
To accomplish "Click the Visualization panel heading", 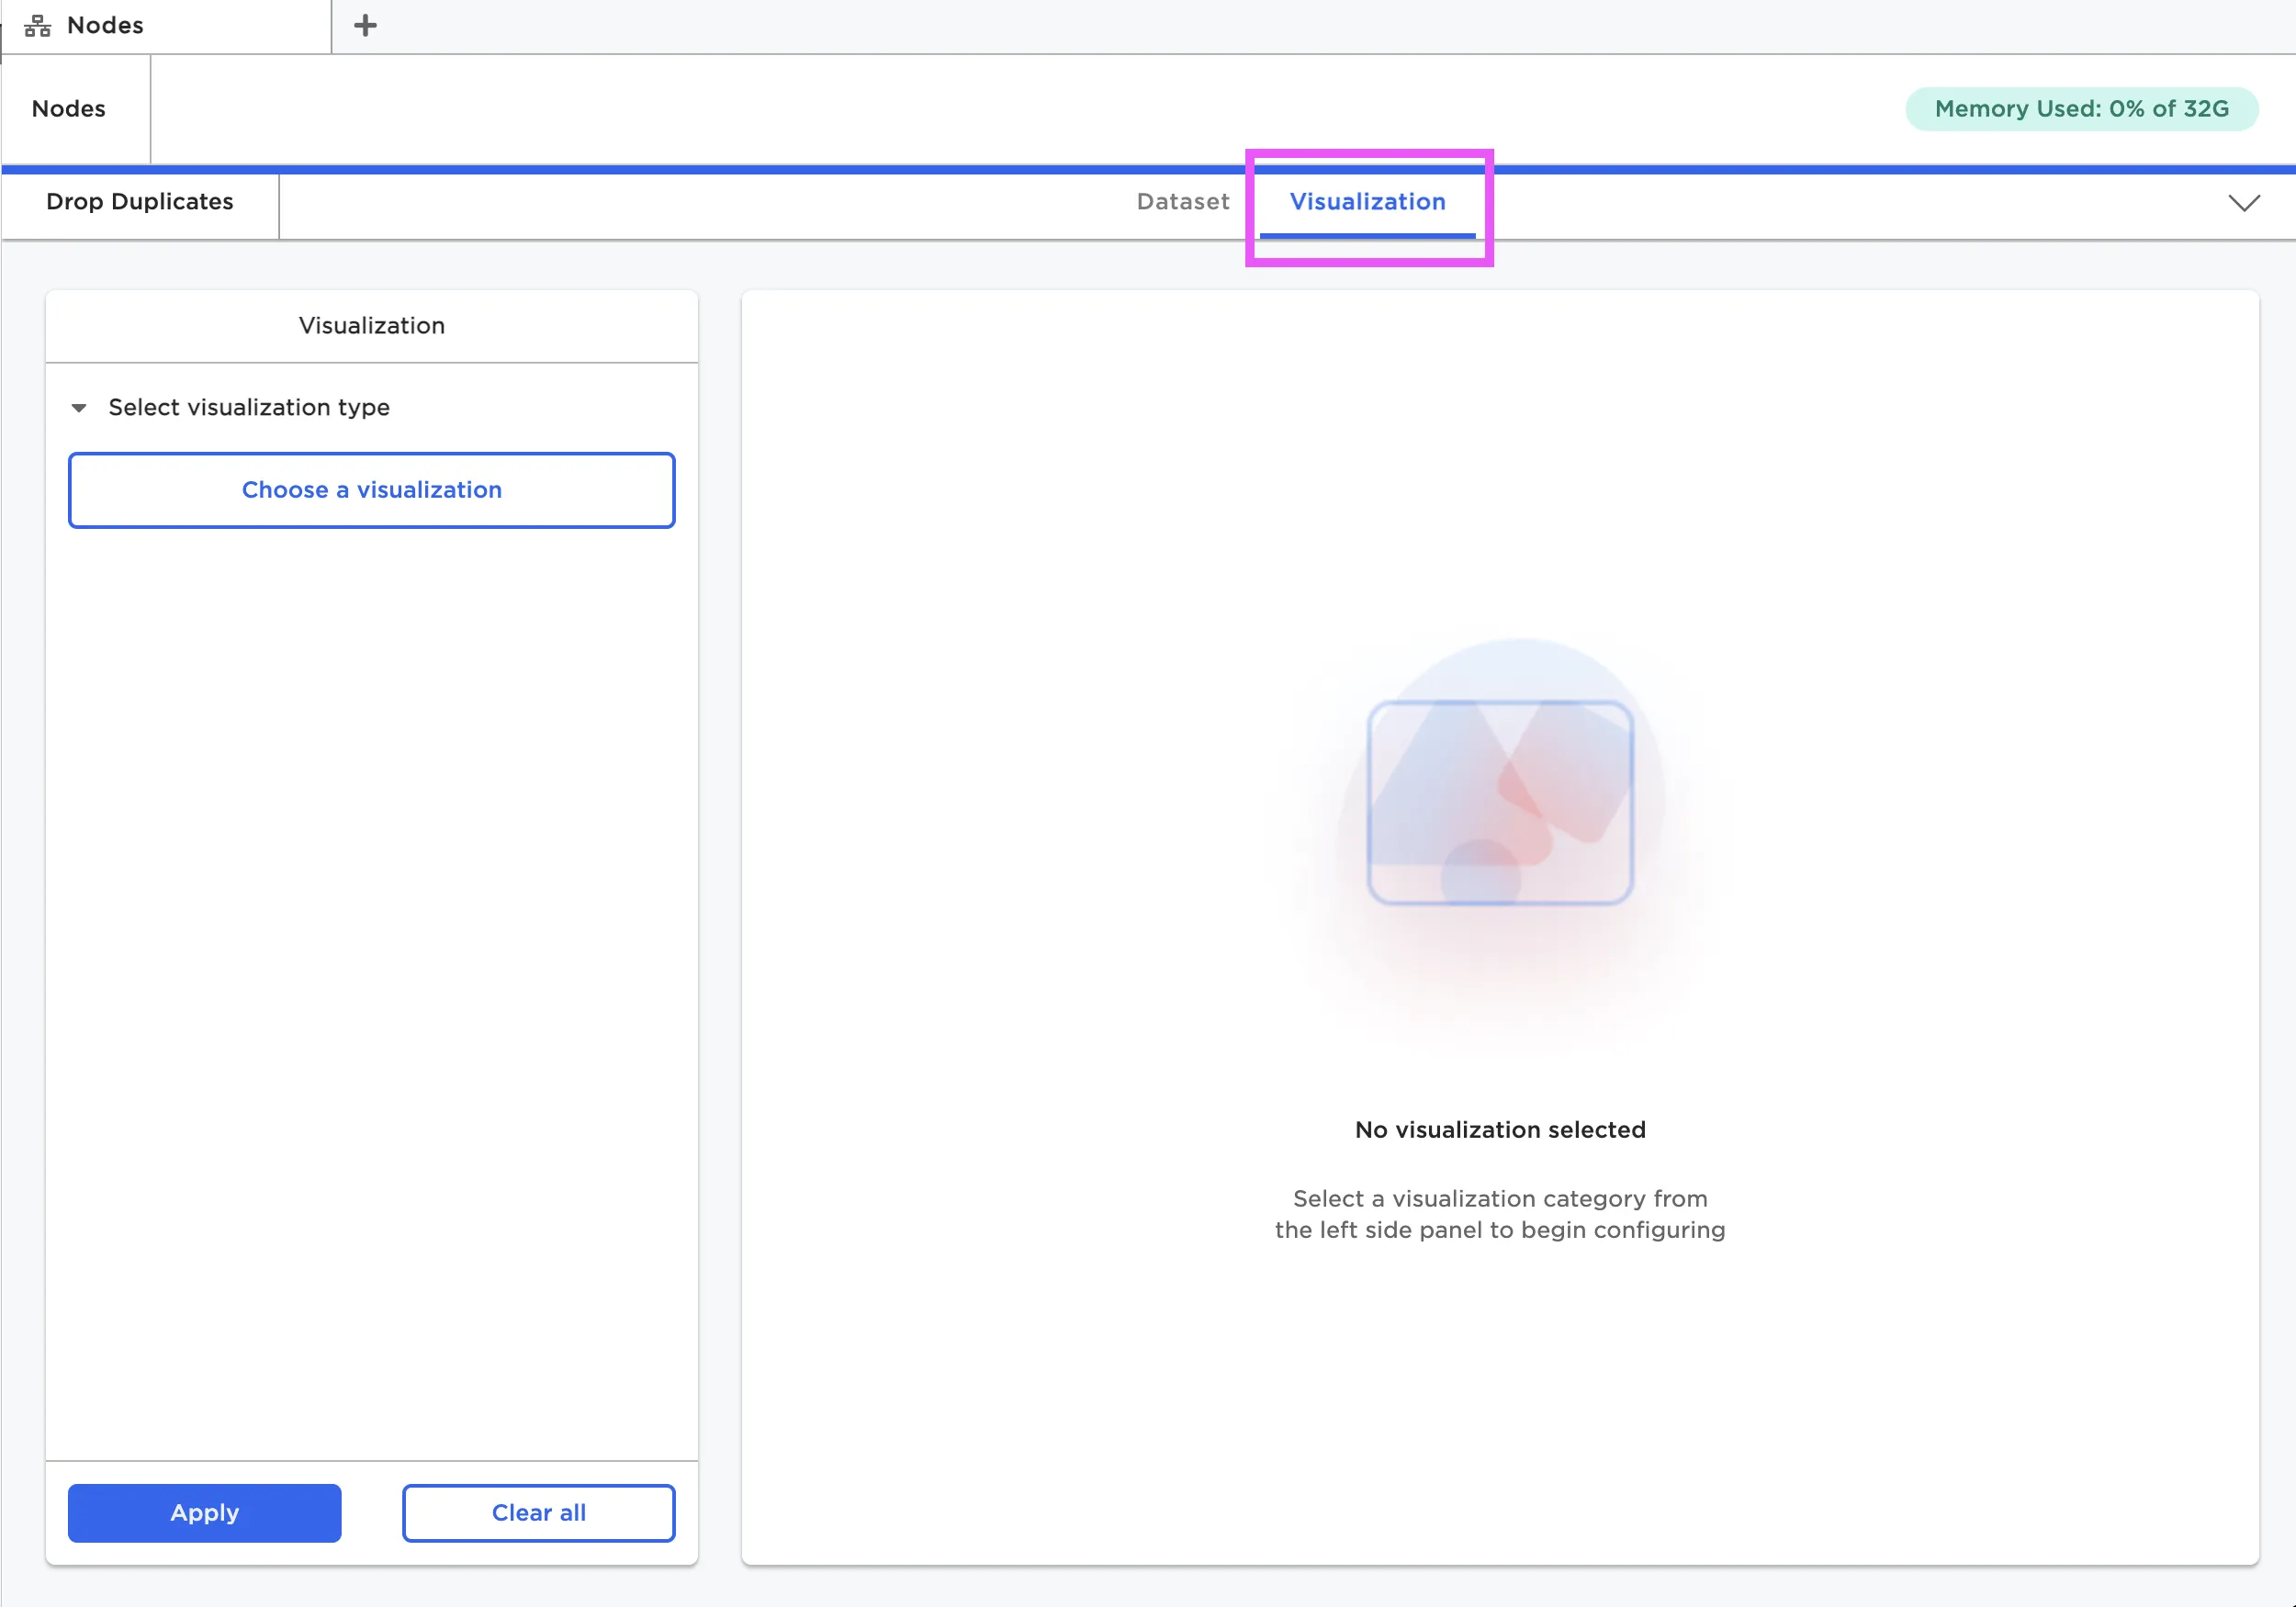I will pos(371,326).
